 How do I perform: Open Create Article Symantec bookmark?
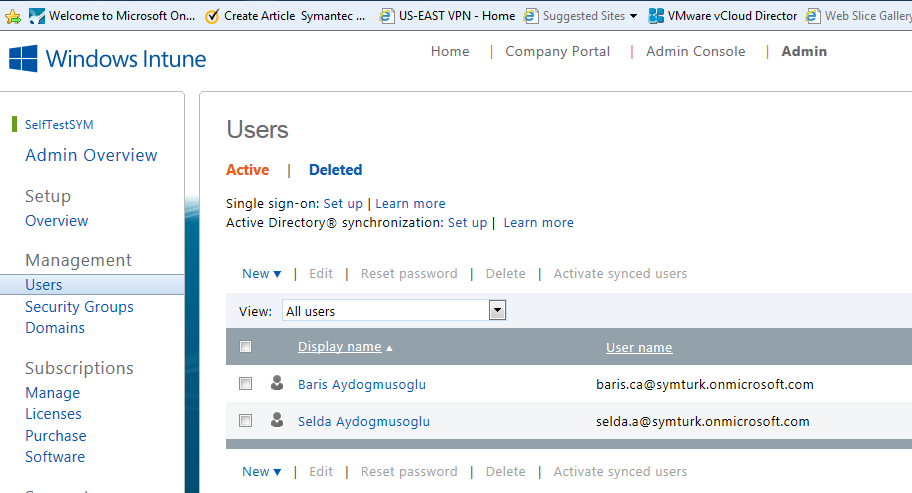click(x=286, y=16)
